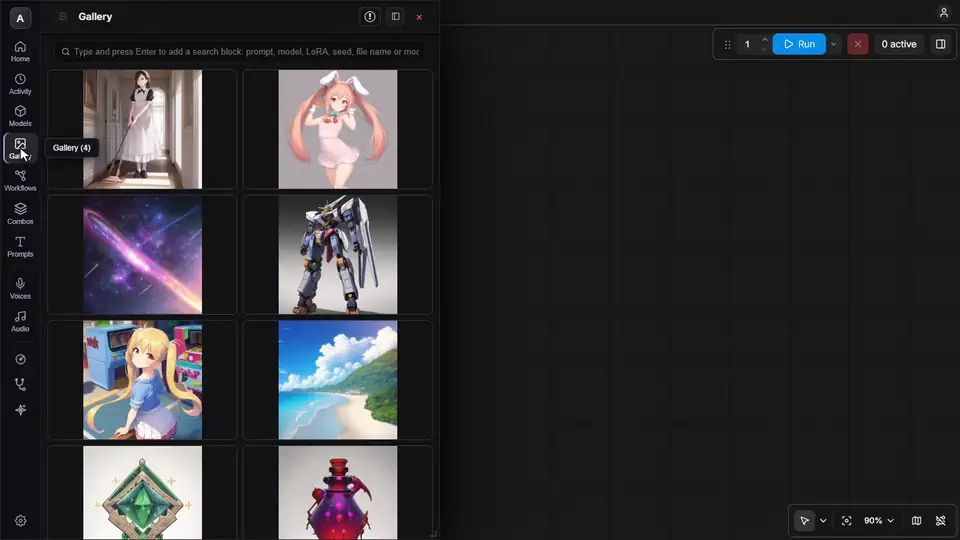Click the link visibility icon at bottom right
960x540 pixels.
tap(940, 521)
